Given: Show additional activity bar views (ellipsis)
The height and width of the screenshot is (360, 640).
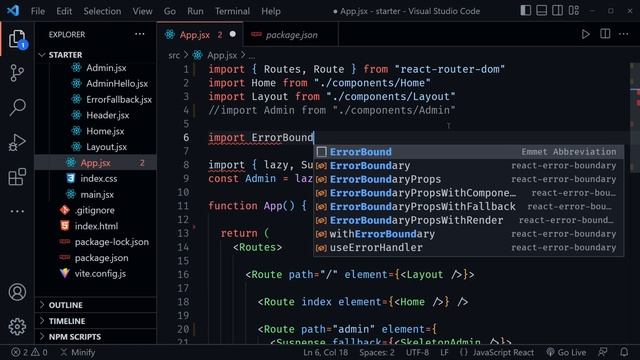Looking at the screenshot, I should click(17, 211).
